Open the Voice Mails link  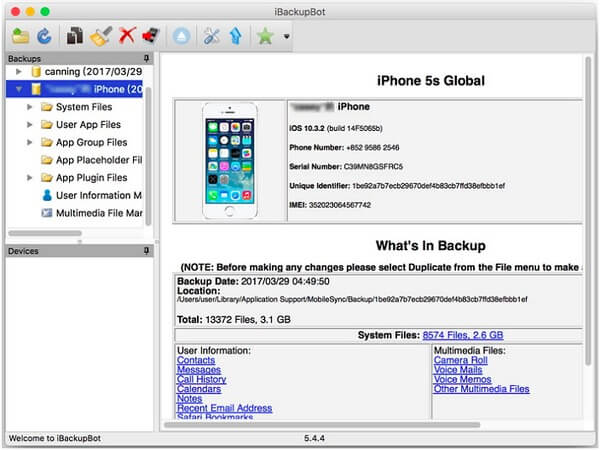[x=458, y=370]
